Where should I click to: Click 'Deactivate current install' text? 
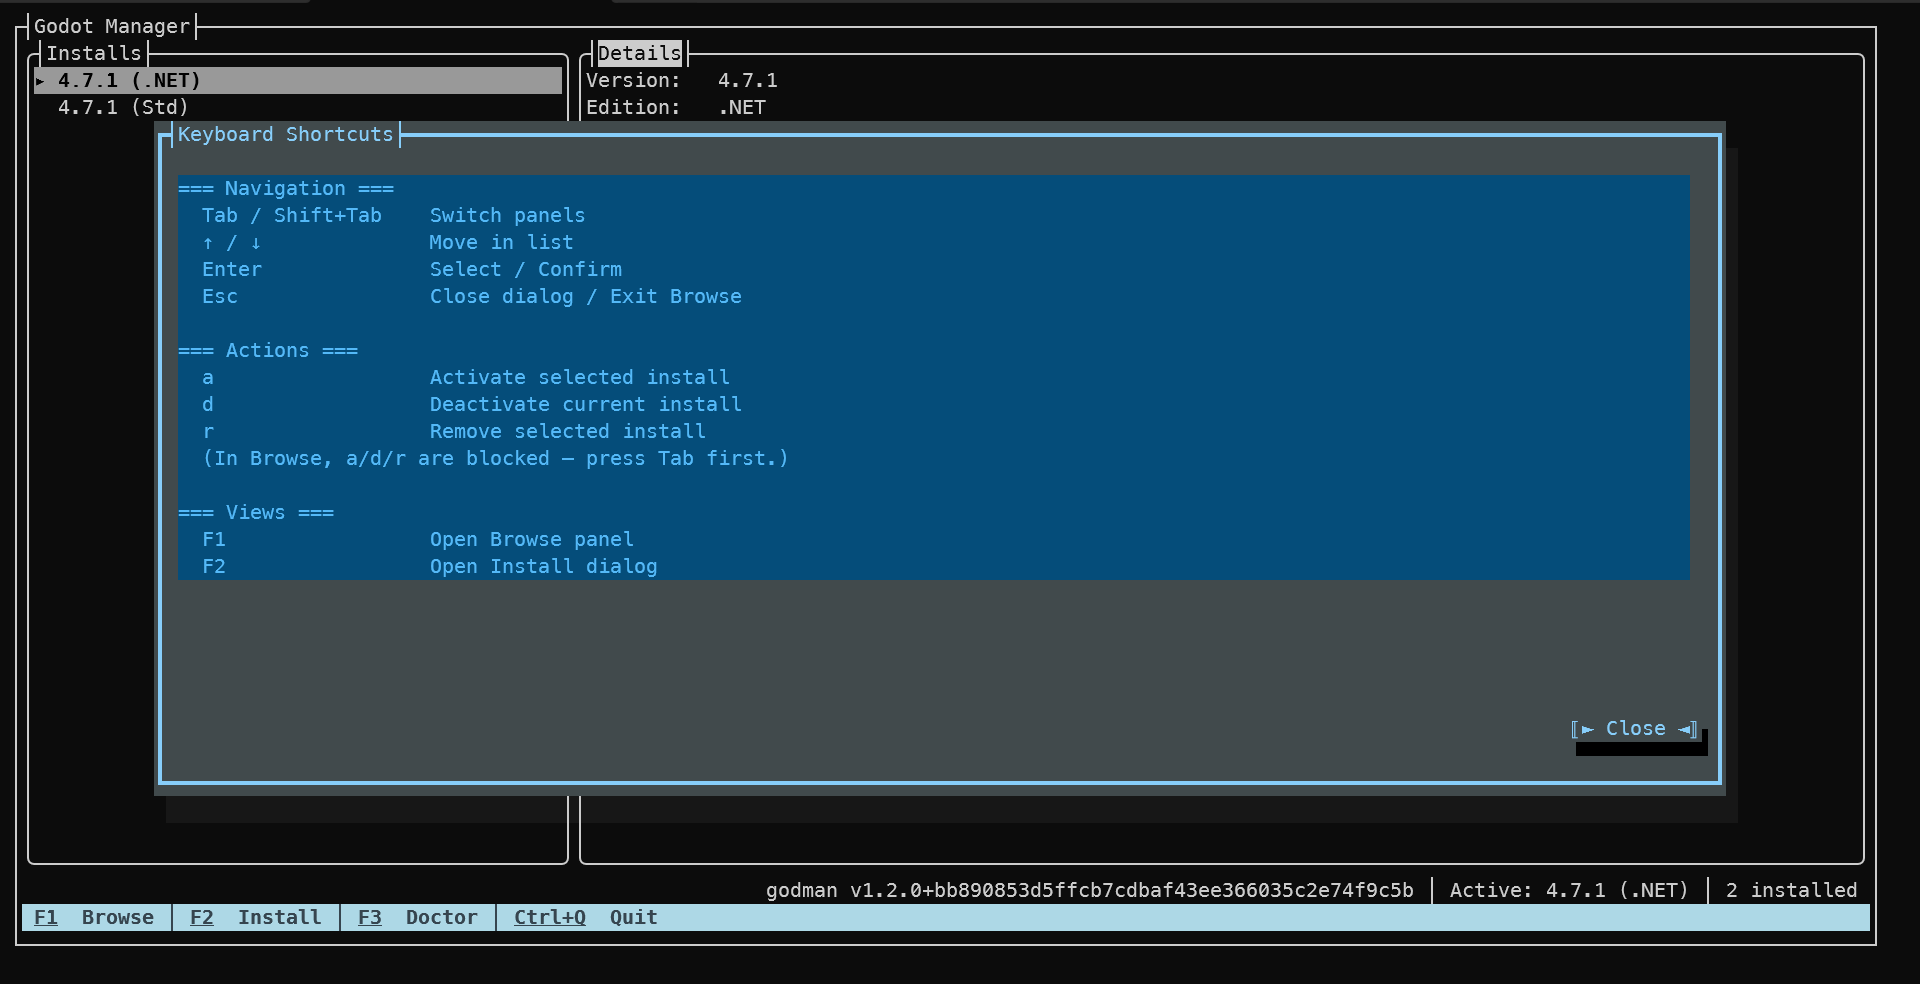coord(586,405)
